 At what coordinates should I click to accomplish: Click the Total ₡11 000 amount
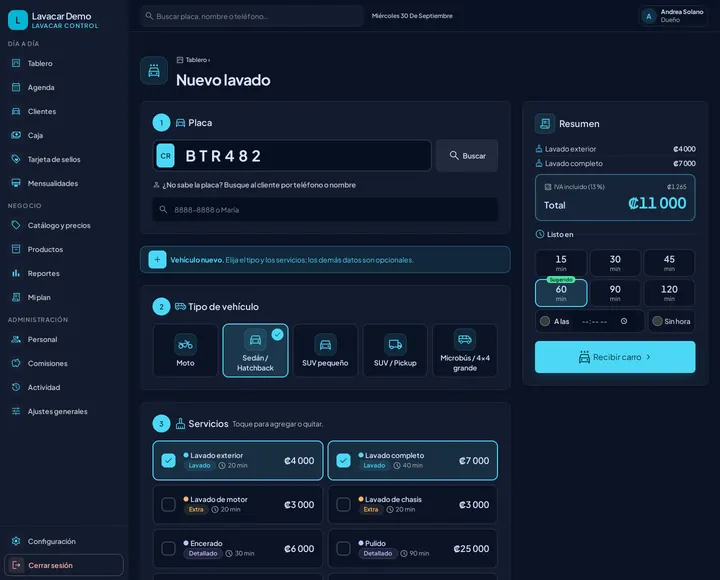[657, 203]
